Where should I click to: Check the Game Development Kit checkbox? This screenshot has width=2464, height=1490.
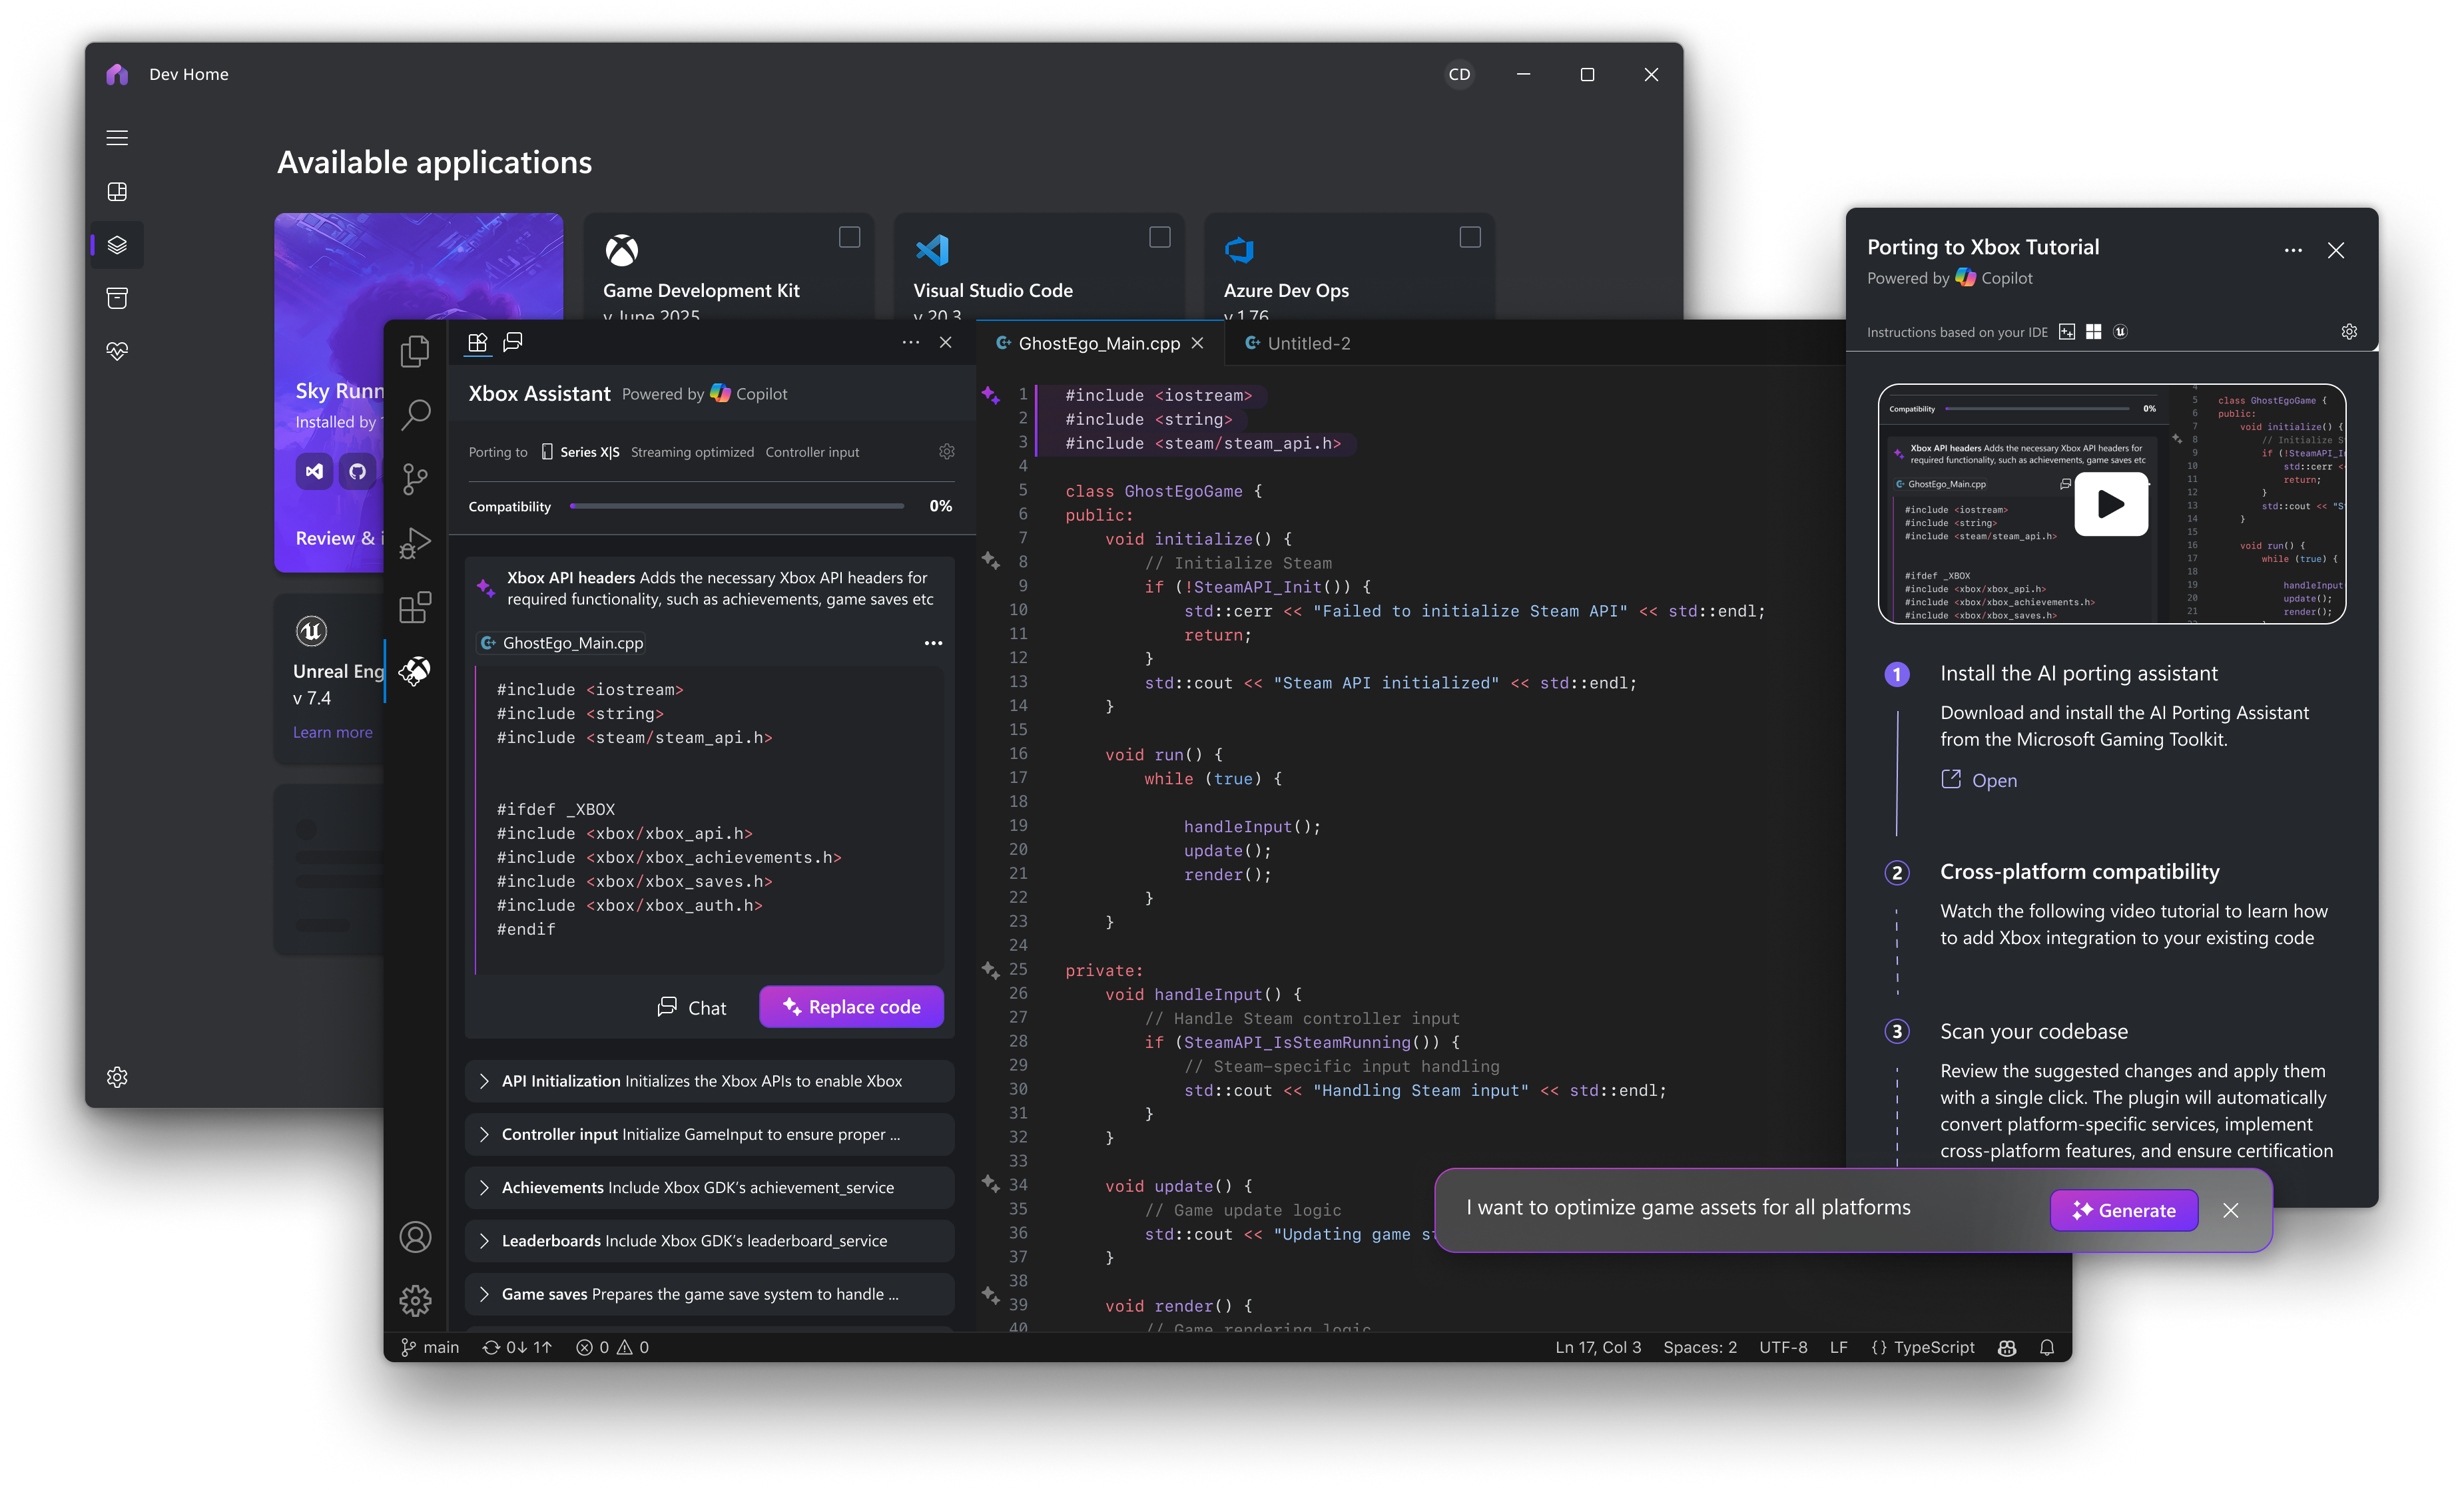click(x=849, y=237)
